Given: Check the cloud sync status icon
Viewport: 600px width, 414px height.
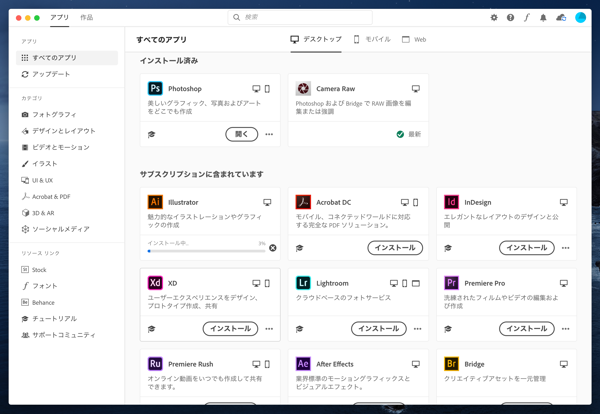Looking at the screenshot, I should 561,18.
